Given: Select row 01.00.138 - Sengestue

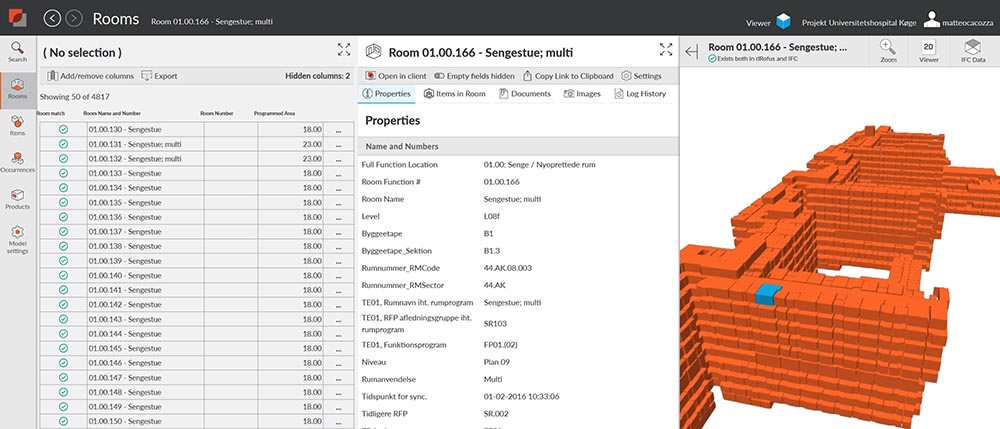Looking at the screenshot, I should click(x=196, y=246).
